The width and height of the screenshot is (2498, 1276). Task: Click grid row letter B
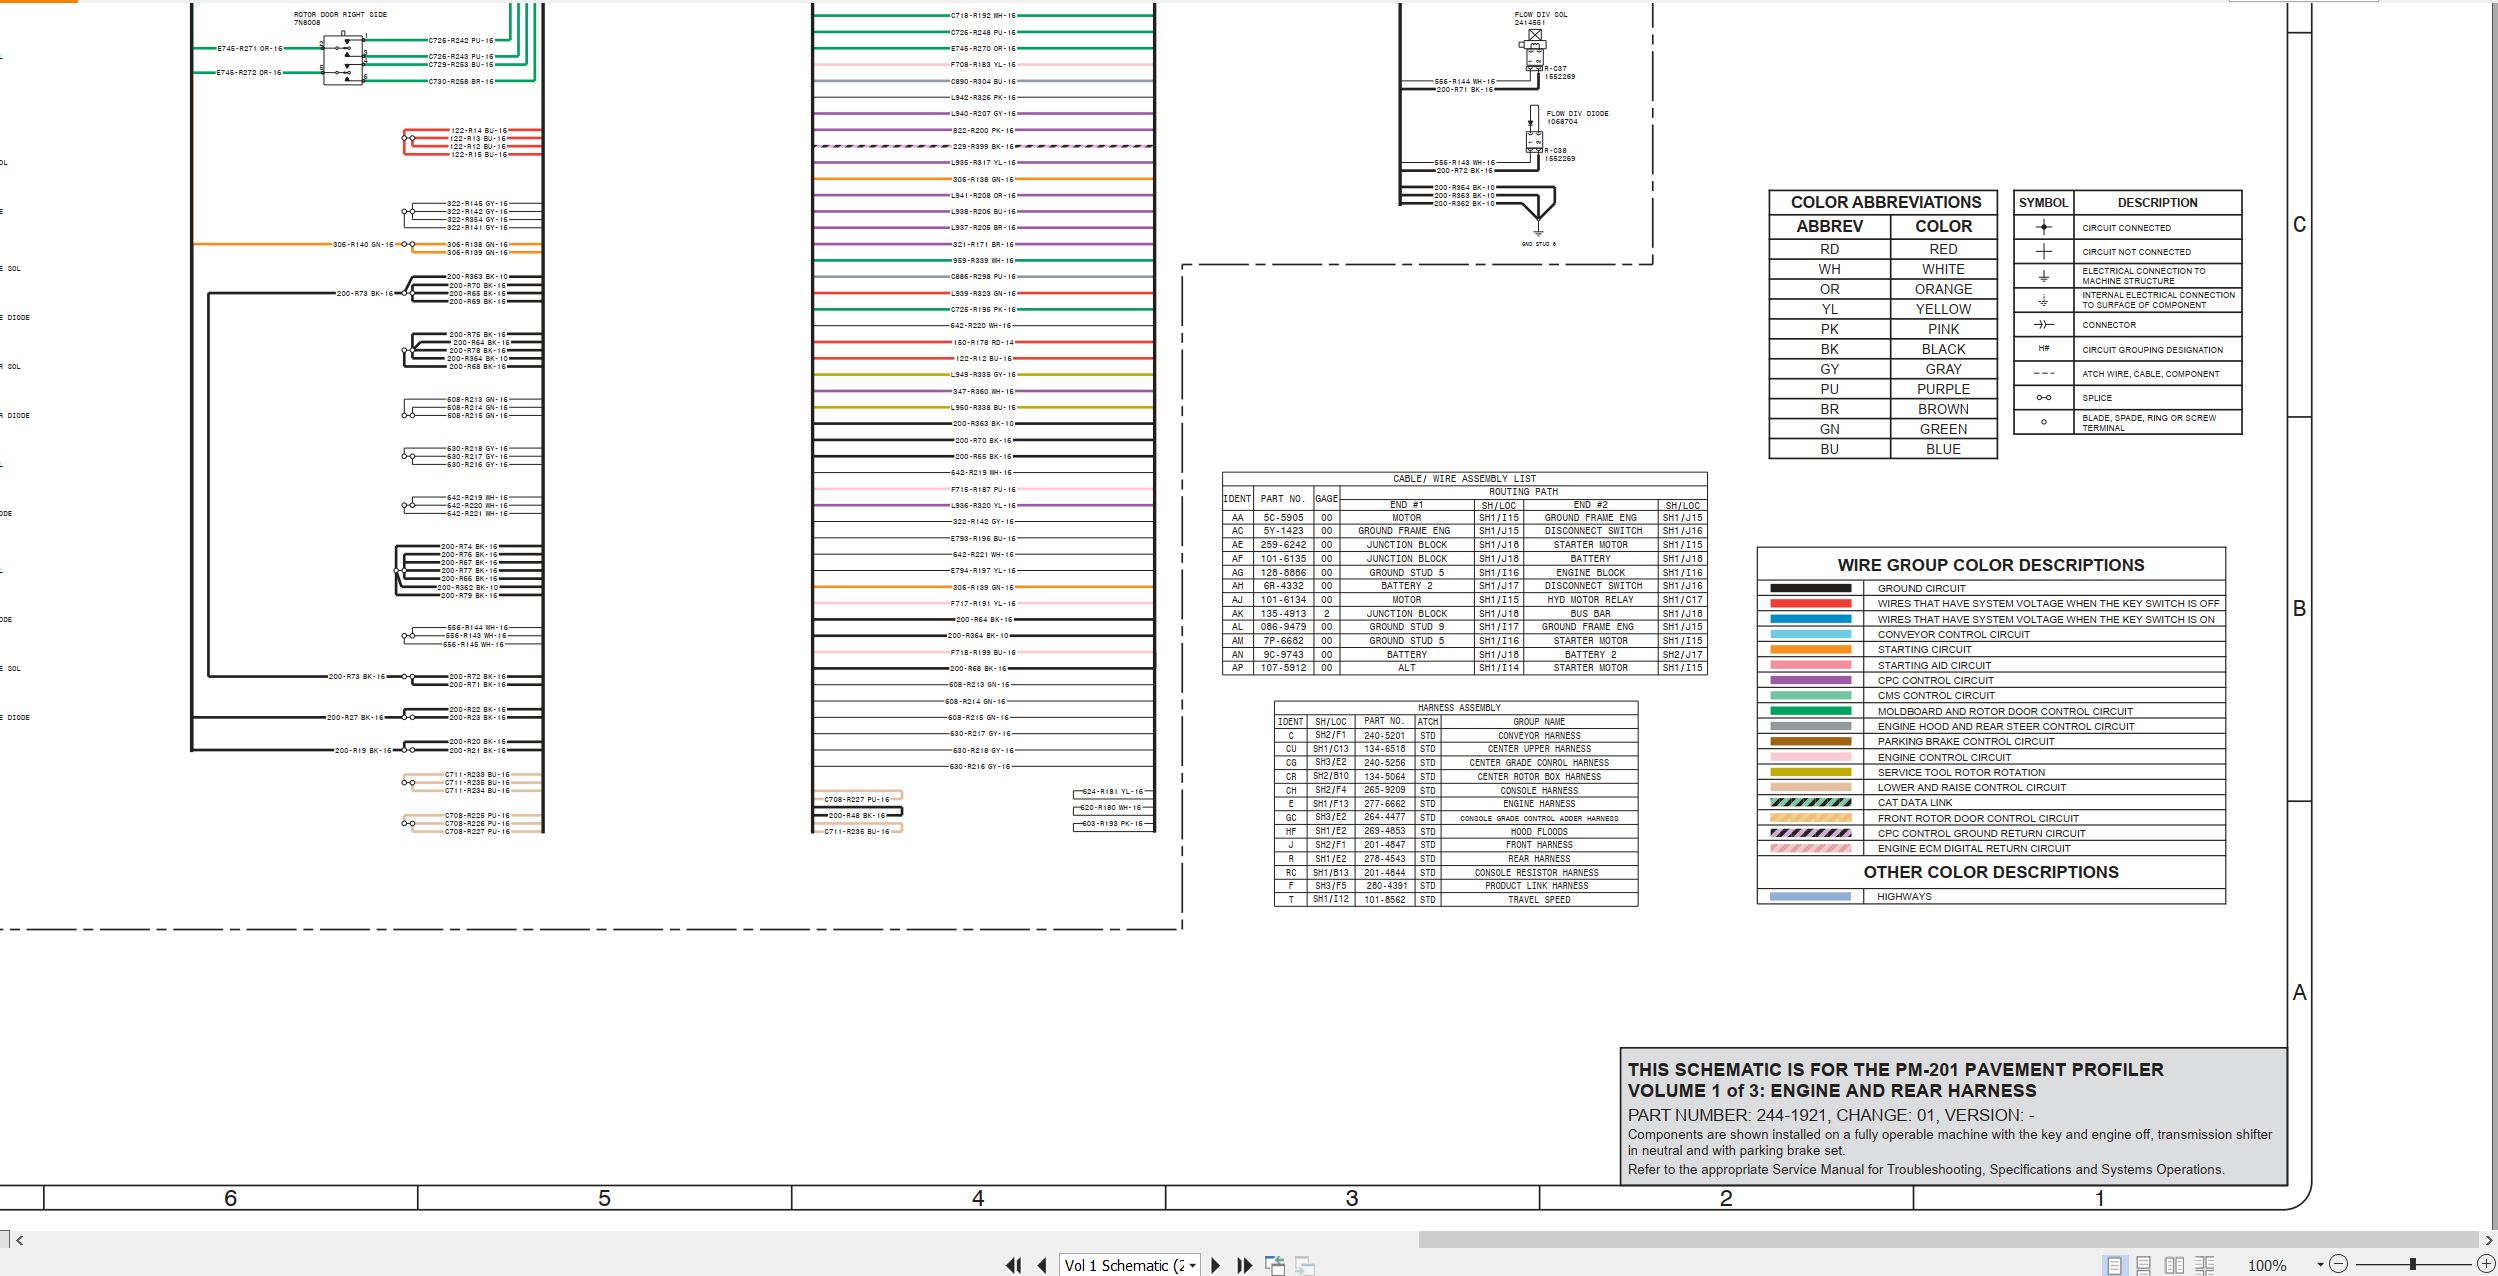[x=2299, y=609]
